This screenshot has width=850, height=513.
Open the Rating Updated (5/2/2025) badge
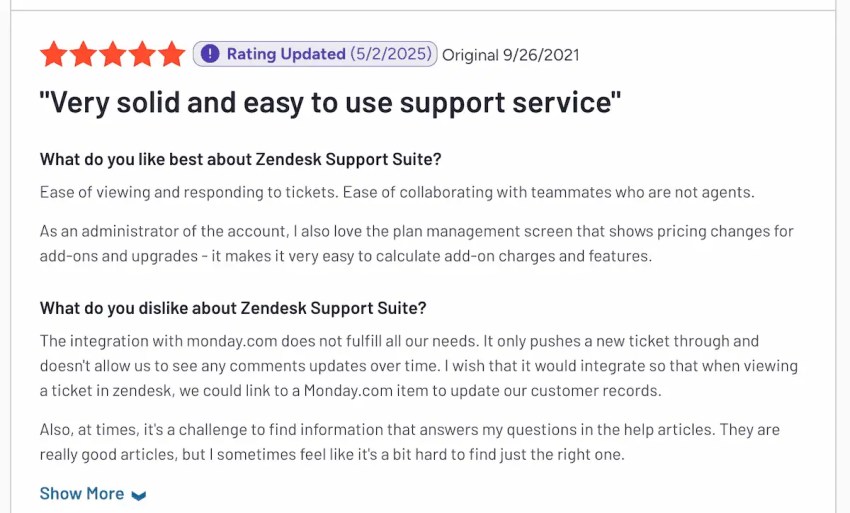(315, 54)
